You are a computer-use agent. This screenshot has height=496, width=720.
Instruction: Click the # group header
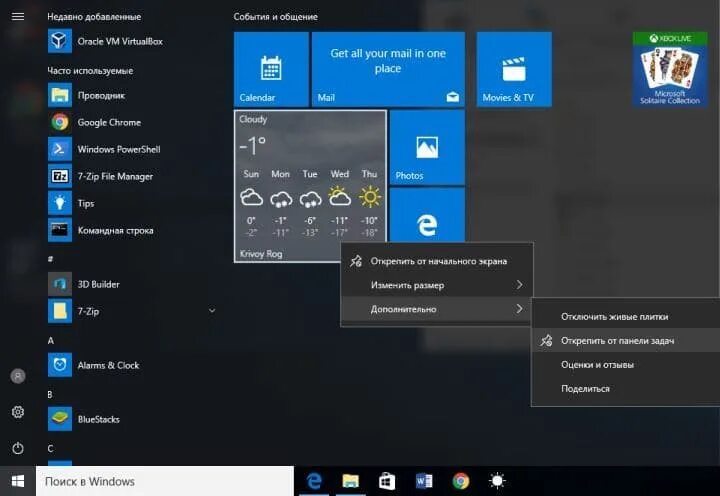50,259
